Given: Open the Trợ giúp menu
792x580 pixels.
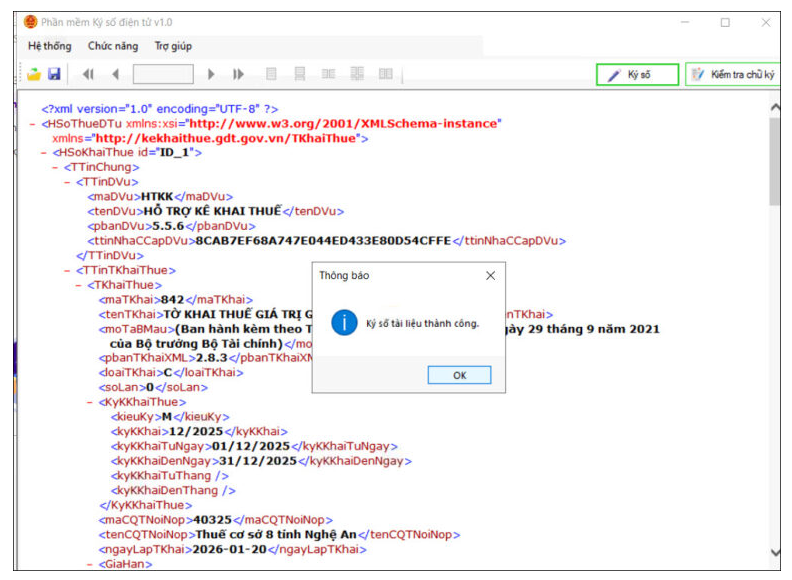Looking at the screenshot, I should pyautogui.click(x=173, y=46).
